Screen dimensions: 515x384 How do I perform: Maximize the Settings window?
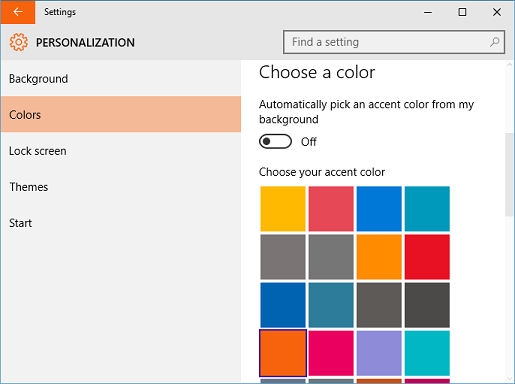pos(462,12)
